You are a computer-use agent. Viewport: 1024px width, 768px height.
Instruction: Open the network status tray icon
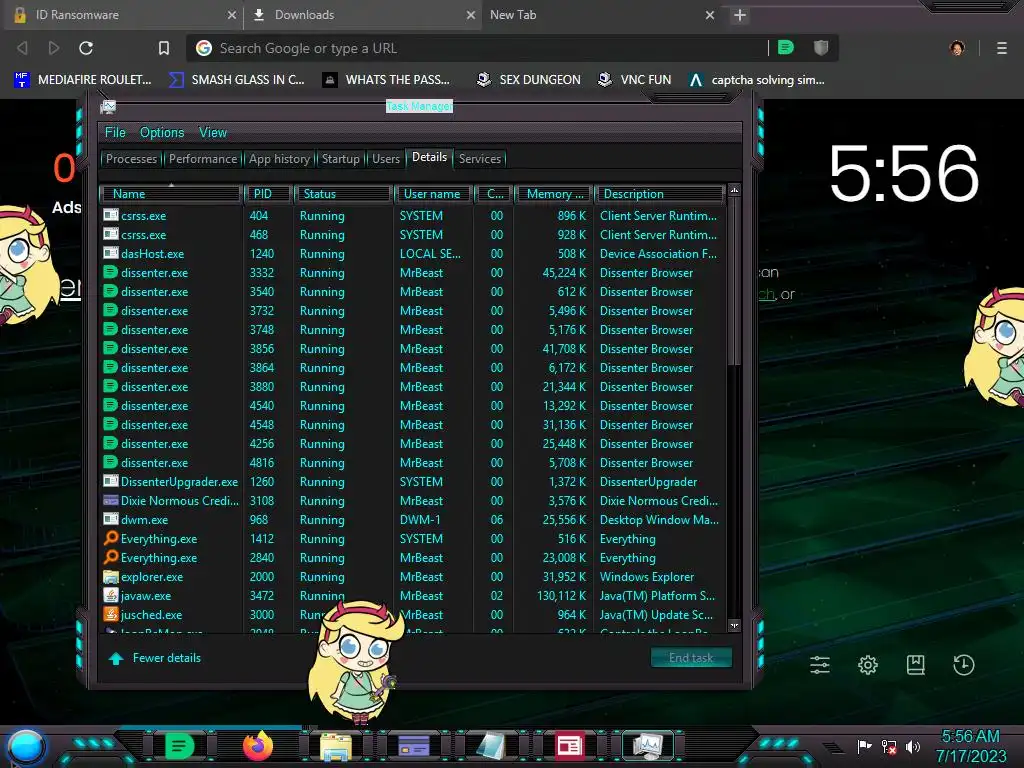889,746
